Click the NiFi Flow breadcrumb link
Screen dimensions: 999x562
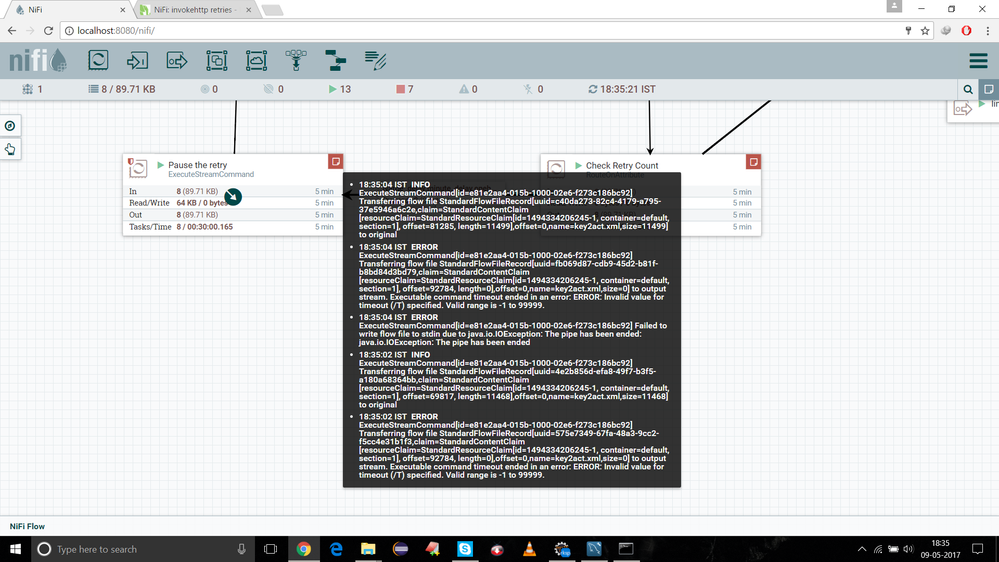coord(27,526)
